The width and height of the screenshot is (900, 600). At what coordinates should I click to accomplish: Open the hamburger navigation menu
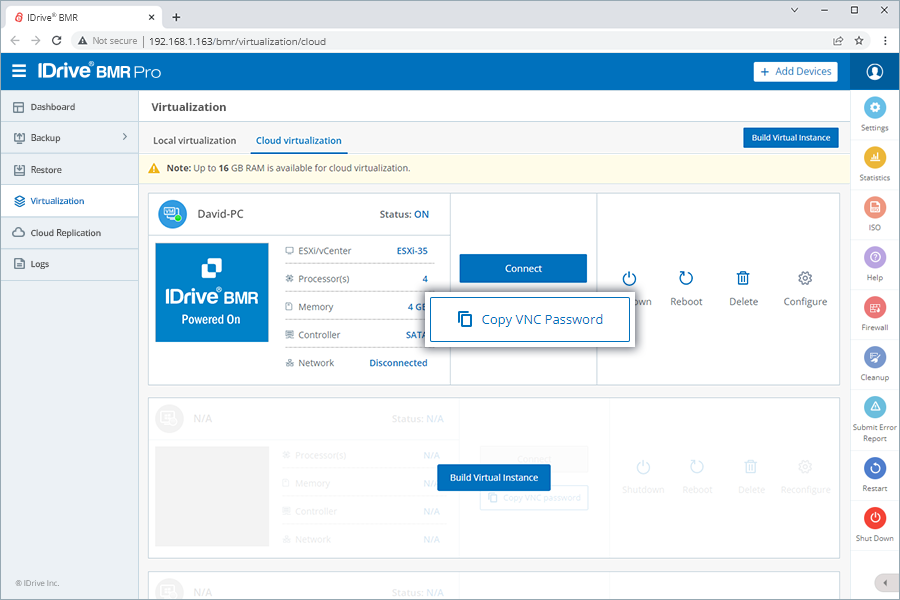(x=19, y=71)
